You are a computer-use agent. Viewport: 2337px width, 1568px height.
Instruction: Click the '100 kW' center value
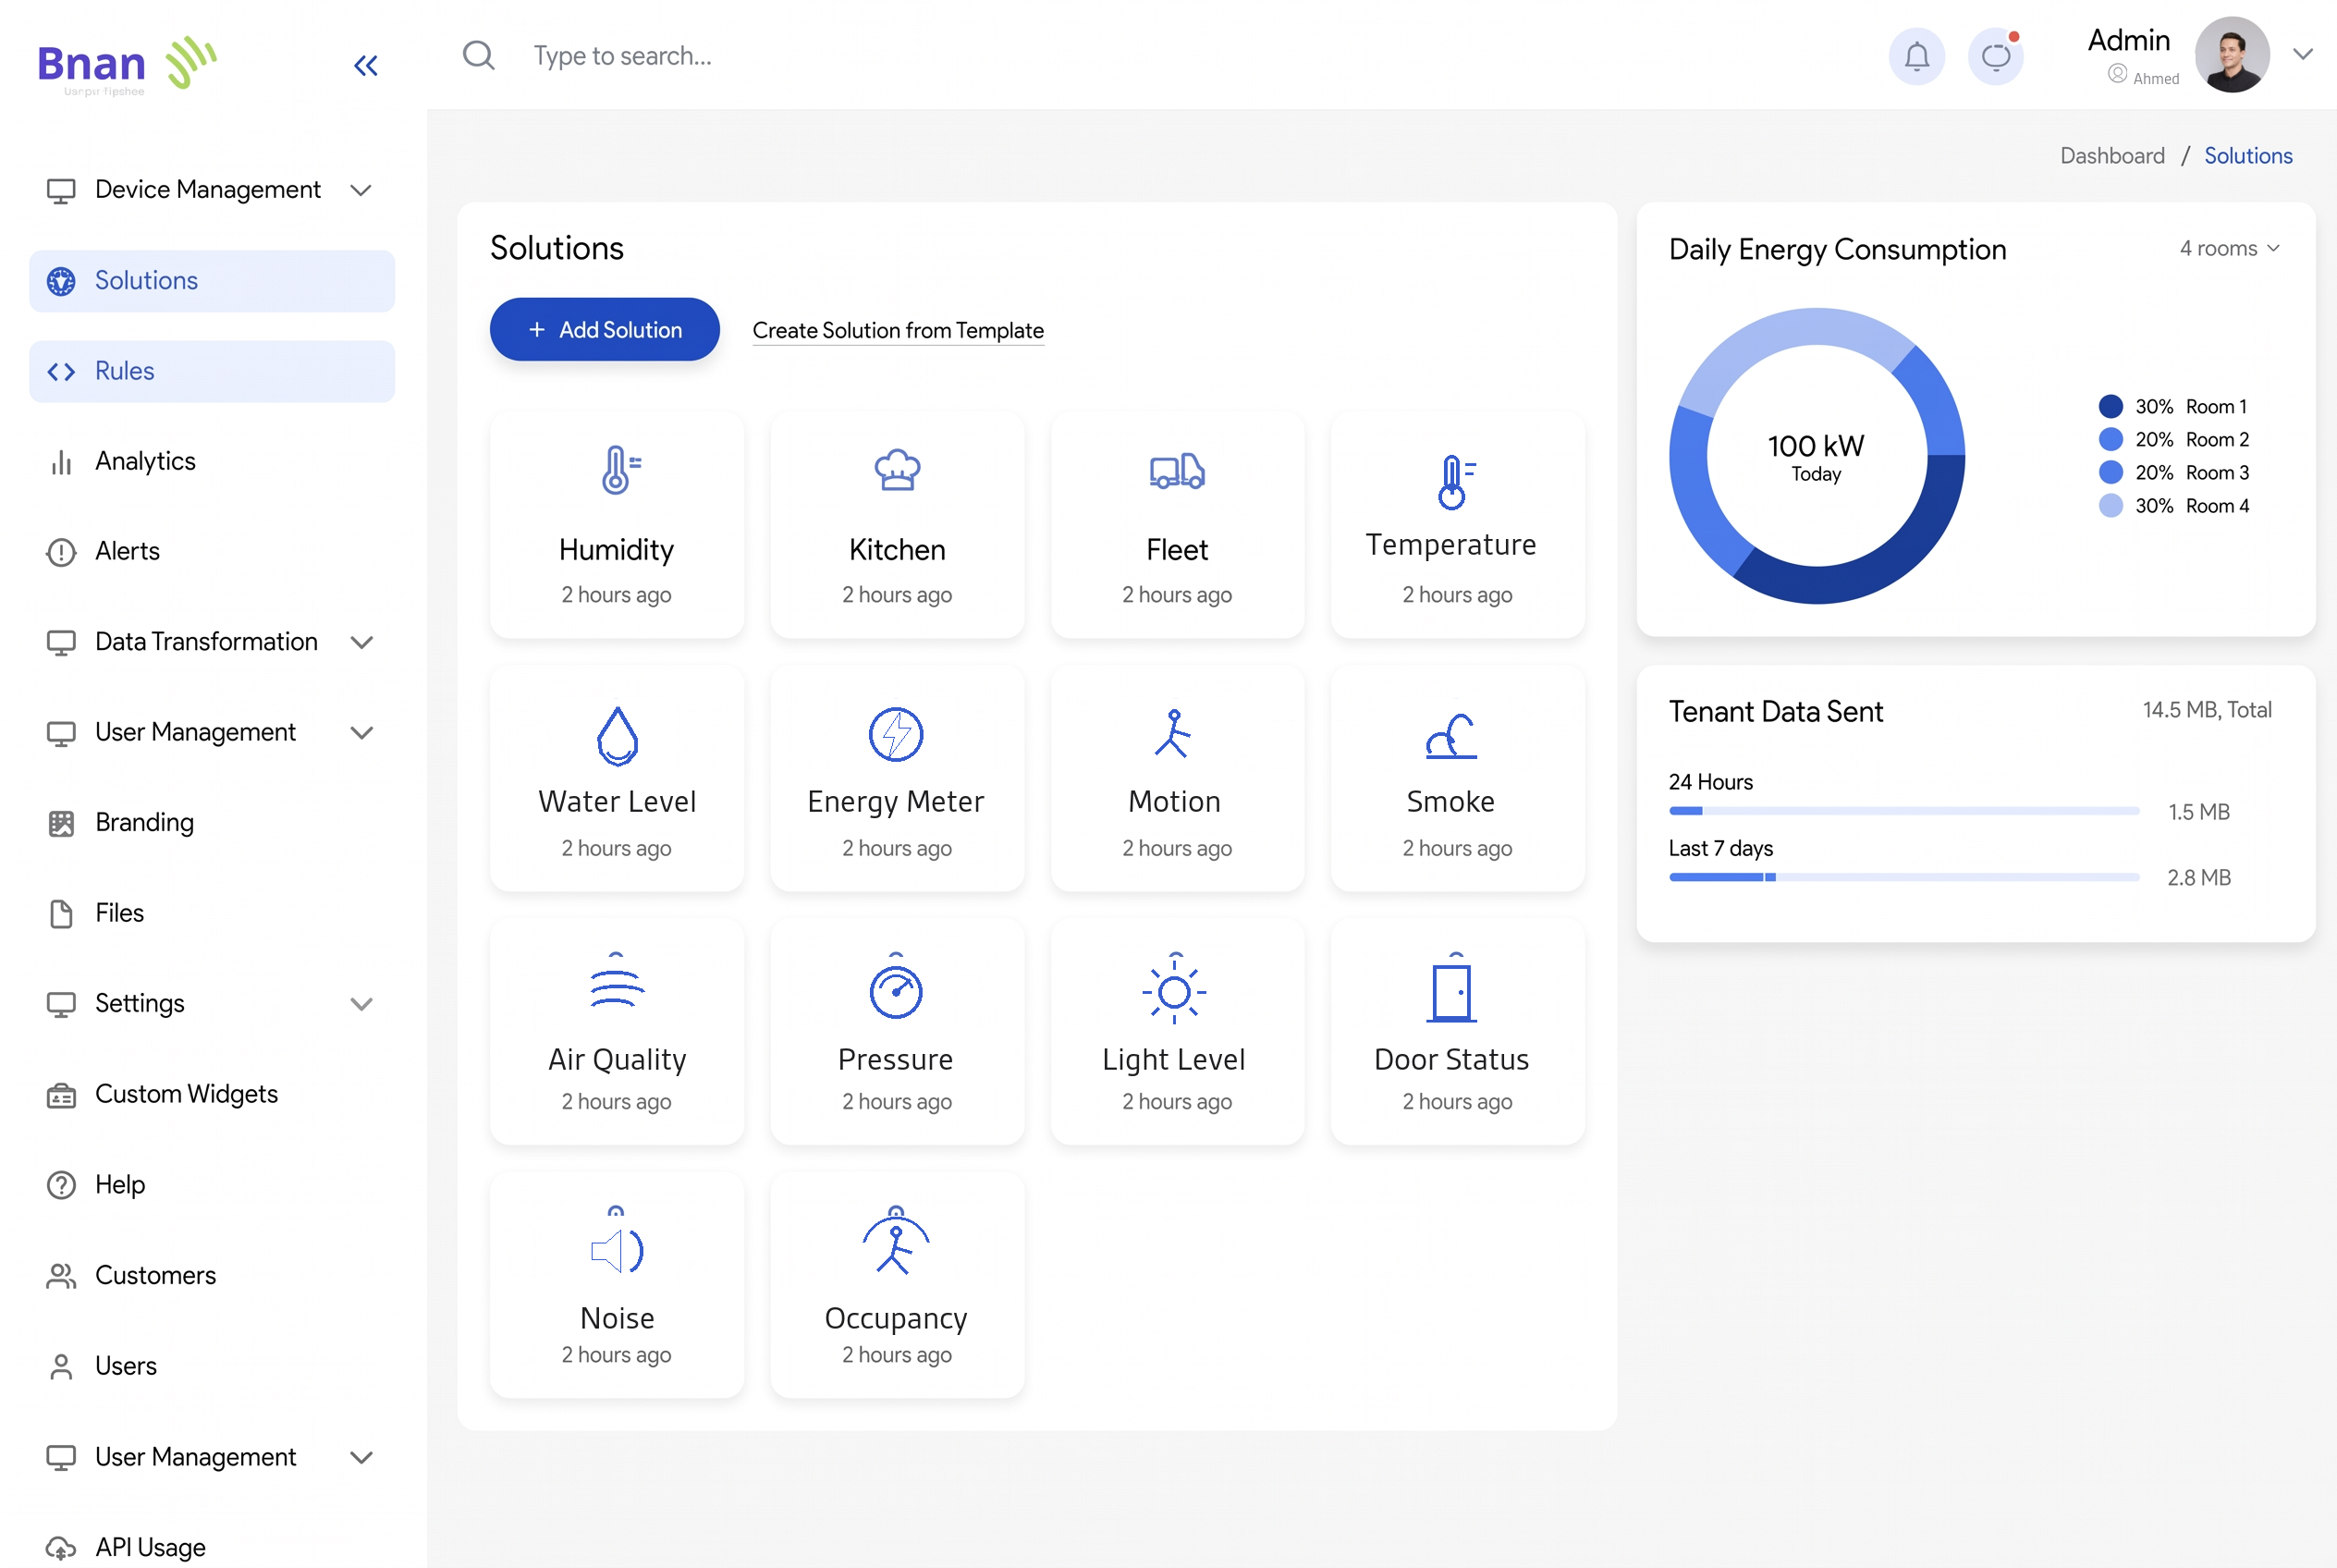pyautogui.click(x=1815, y=446)
